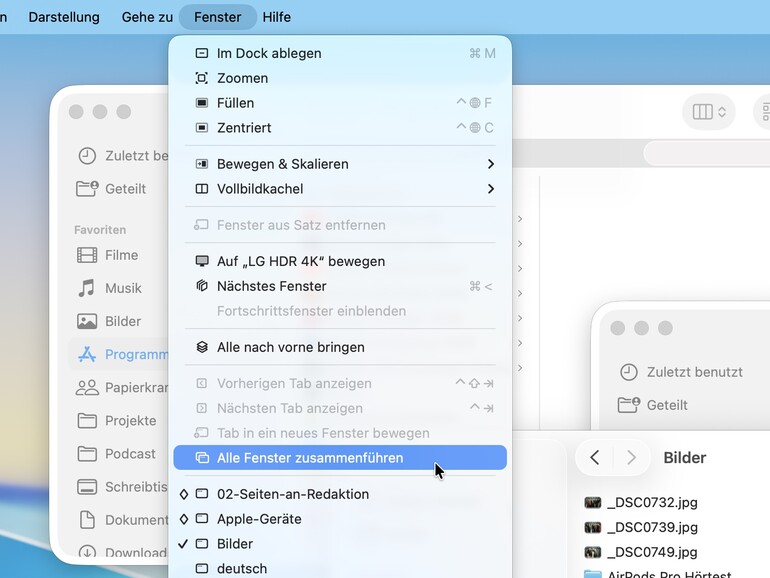Expand the Vollbildkachel submenu arrow

490,189
